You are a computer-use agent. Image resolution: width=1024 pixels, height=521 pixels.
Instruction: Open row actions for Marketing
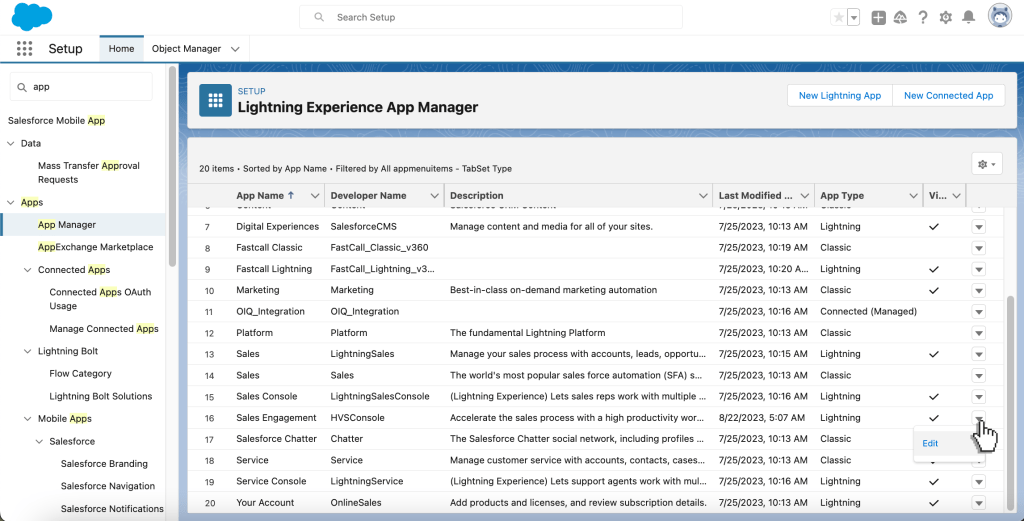pos(978,291)
